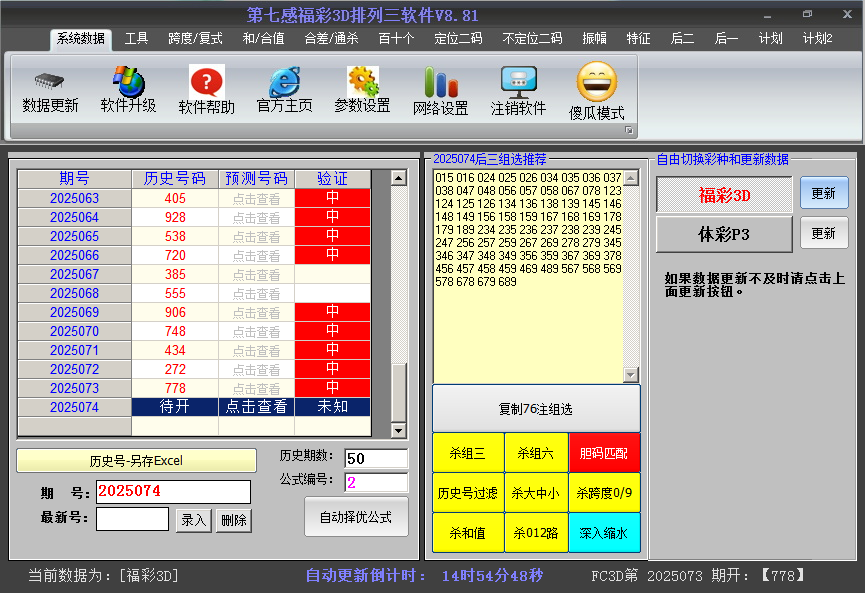865x593 pixels.
Task: Click 注销软件 monitor icon
Action: [x=519, y=82]
